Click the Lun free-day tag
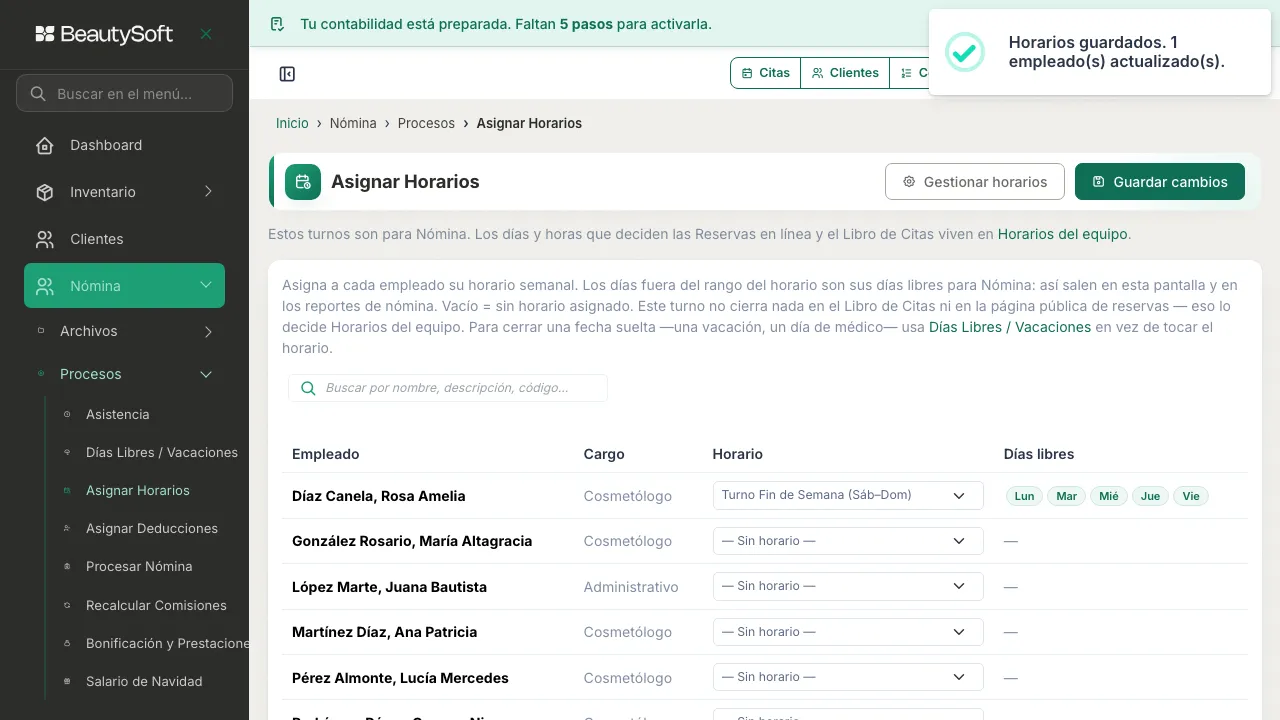1280x720 pixels. pos(1024,496)
